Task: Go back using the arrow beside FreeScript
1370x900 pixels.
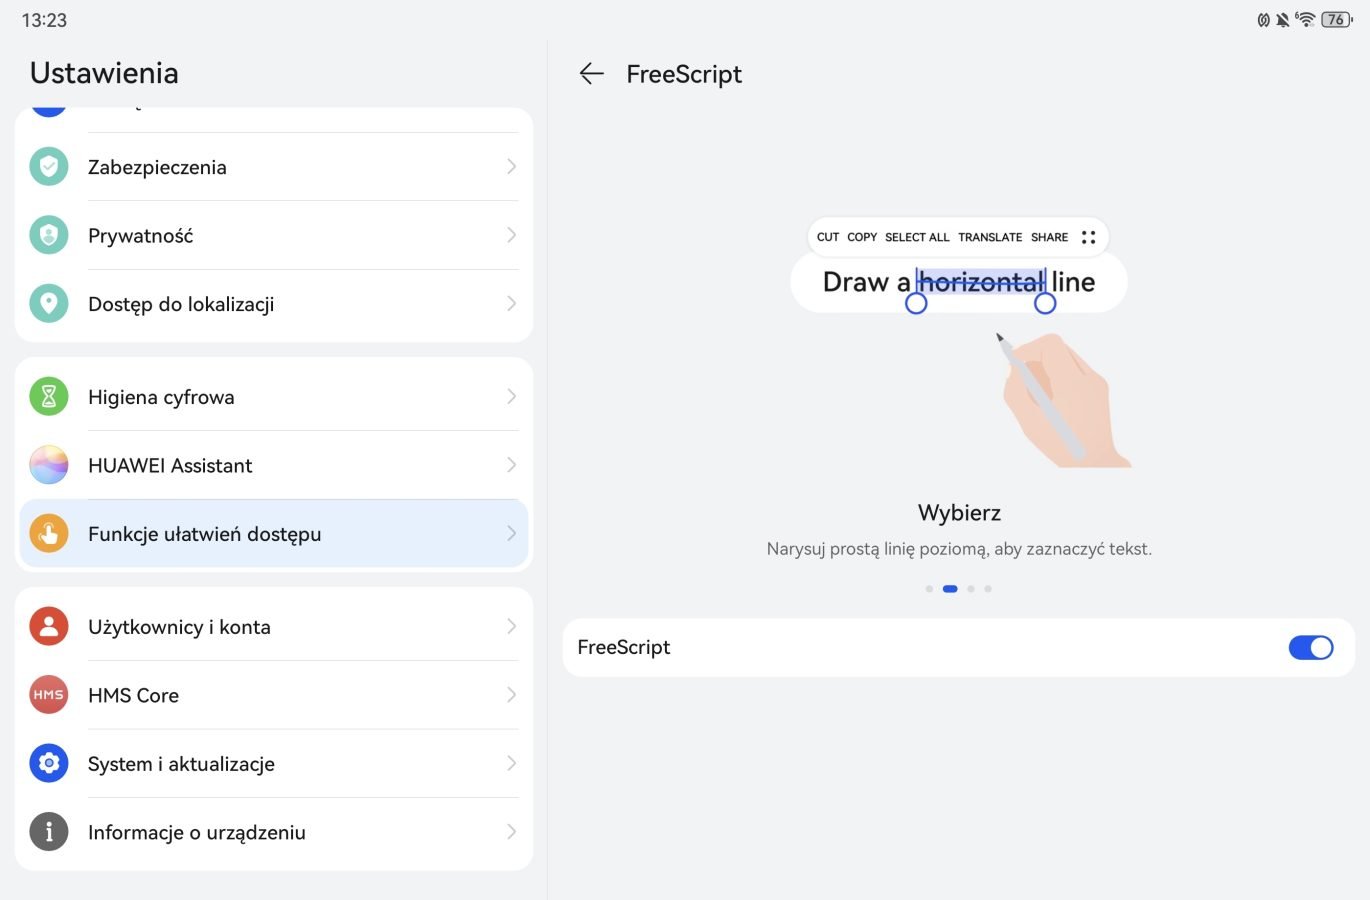Action: coord(592,74)
